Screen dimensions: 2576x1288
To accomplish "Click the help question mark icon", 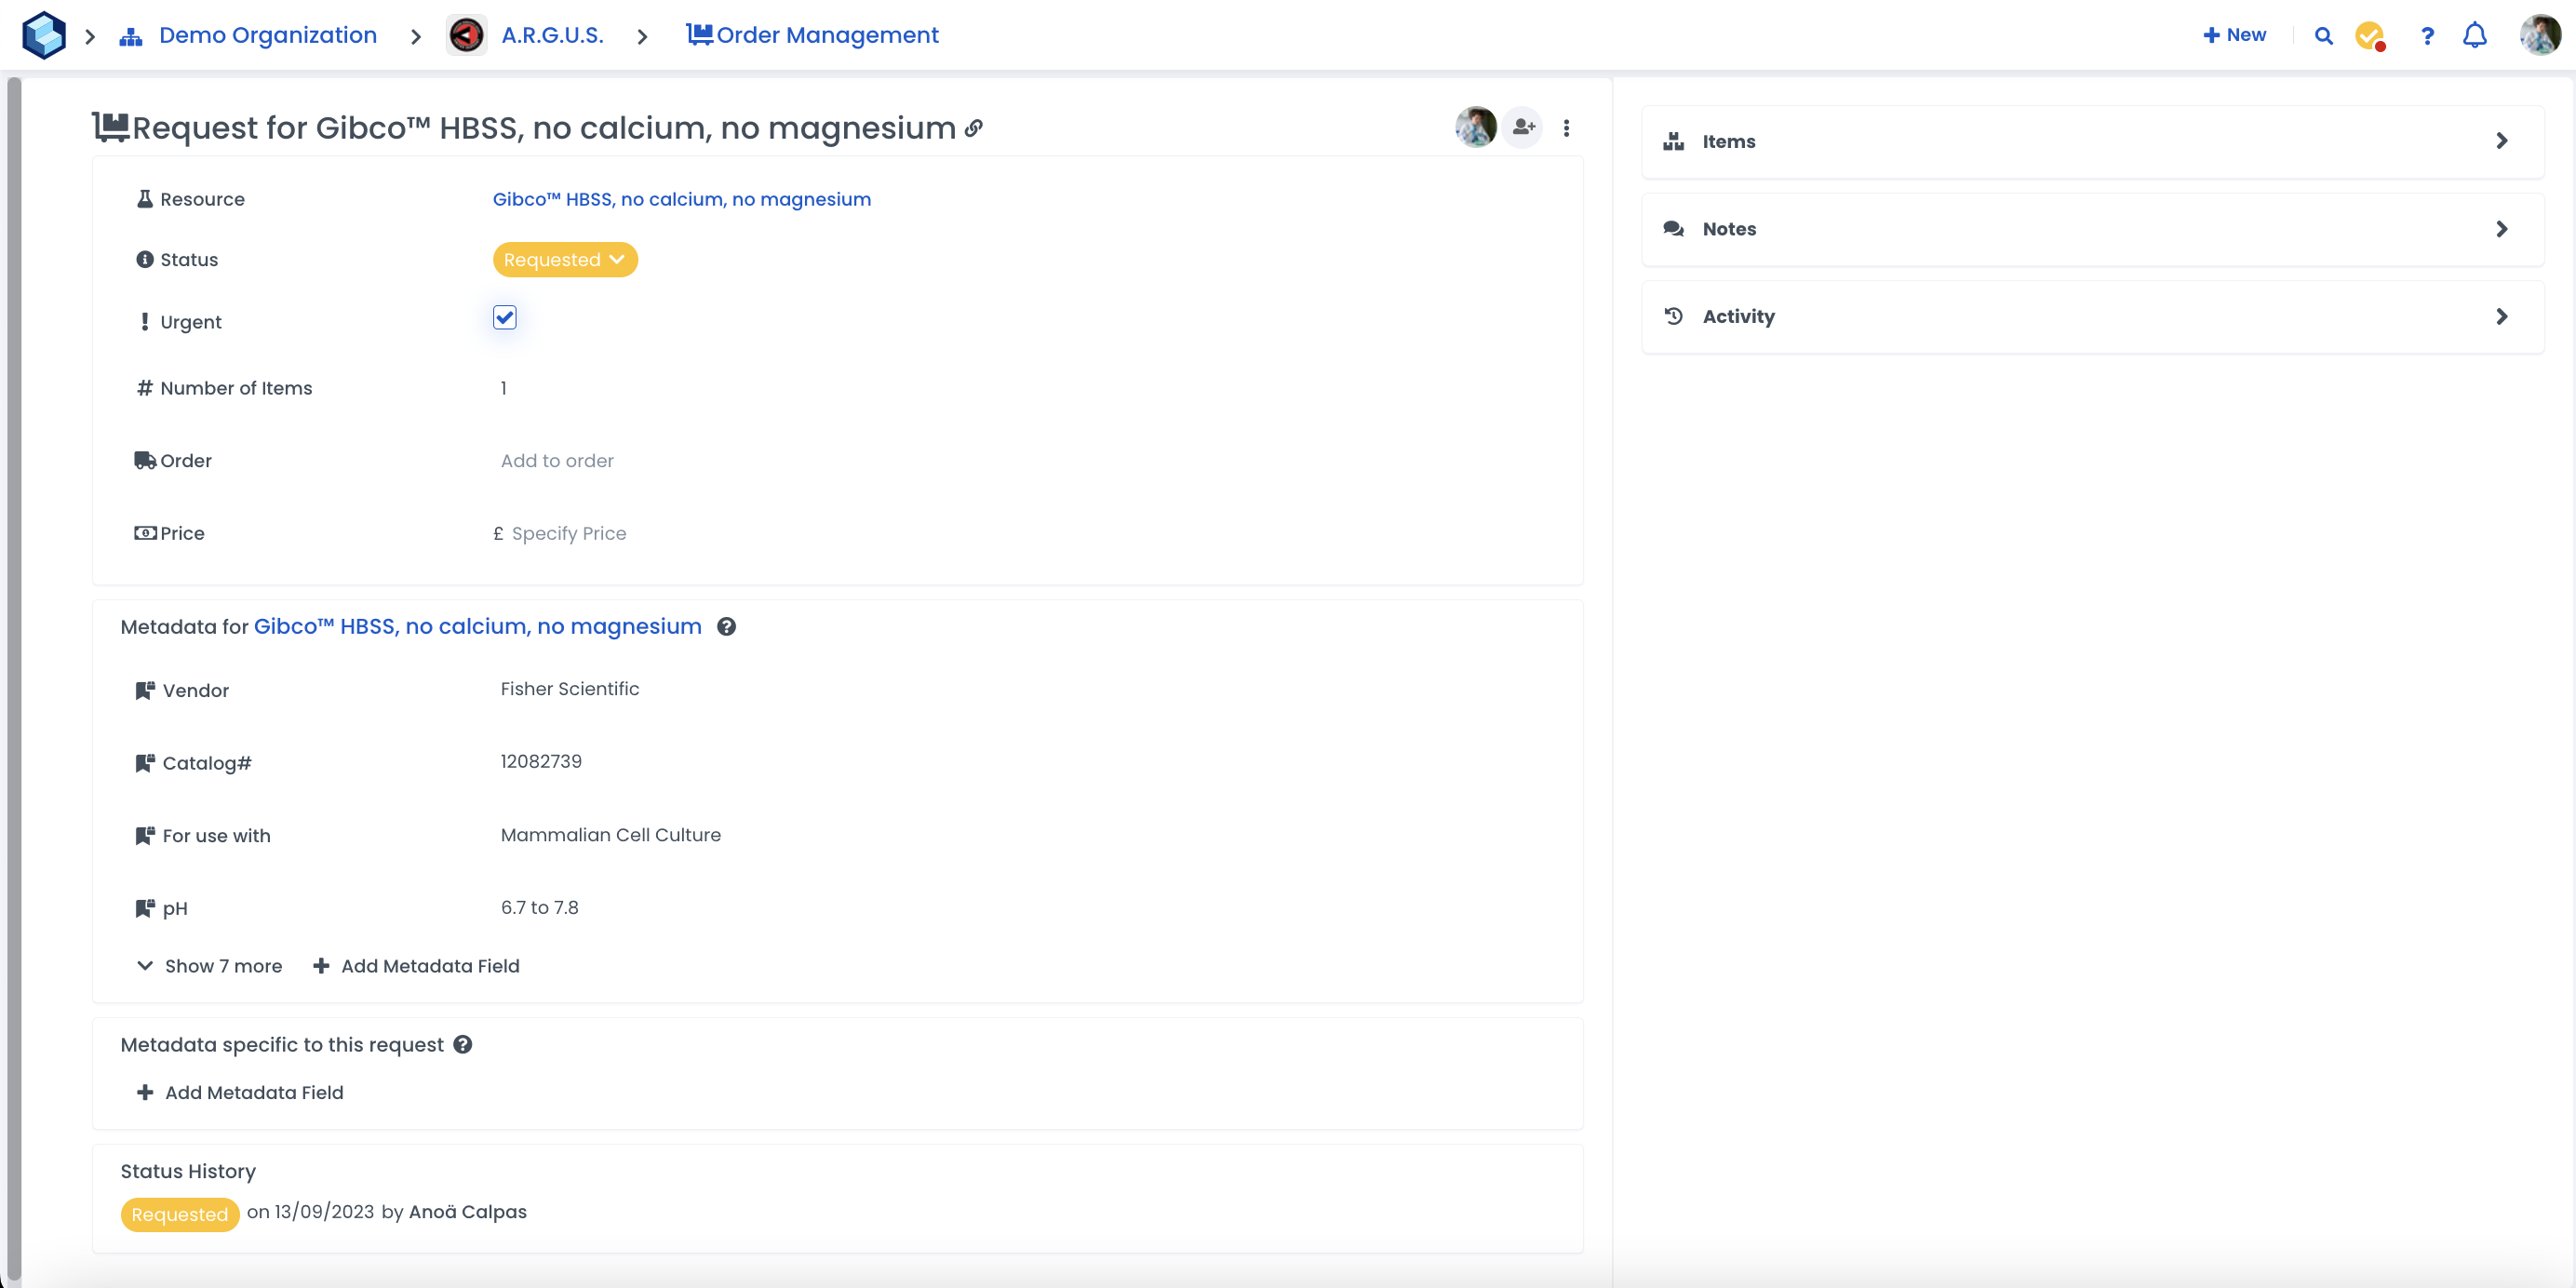I will pyautogui.click(x=2426, y=36).
